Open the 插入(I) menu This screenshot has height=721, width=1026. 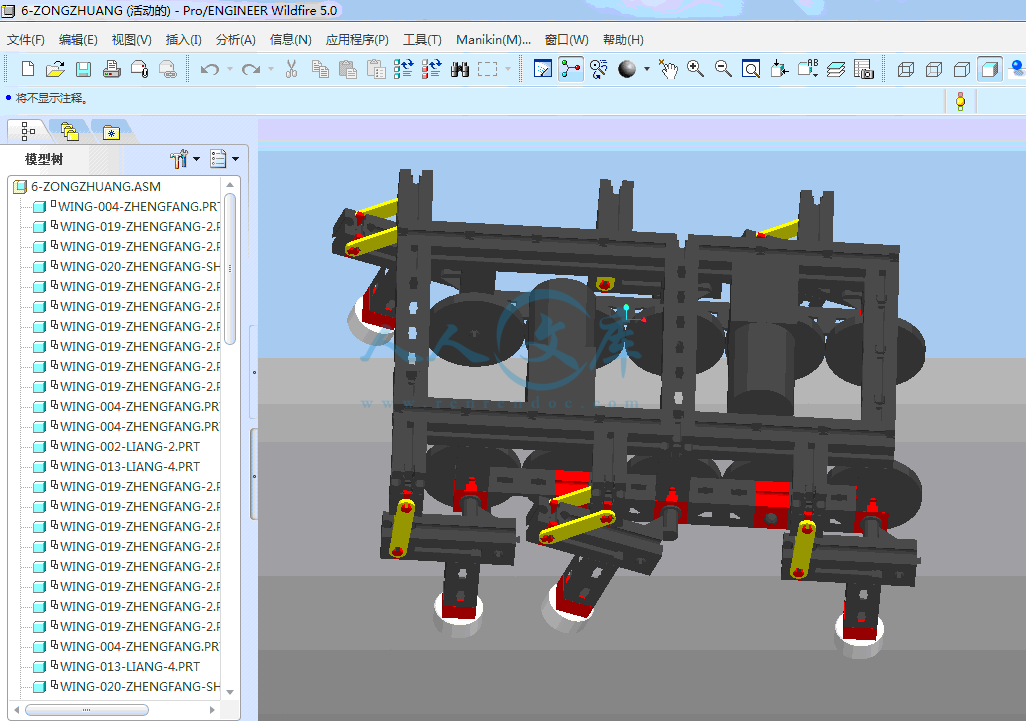coord(183,40)
